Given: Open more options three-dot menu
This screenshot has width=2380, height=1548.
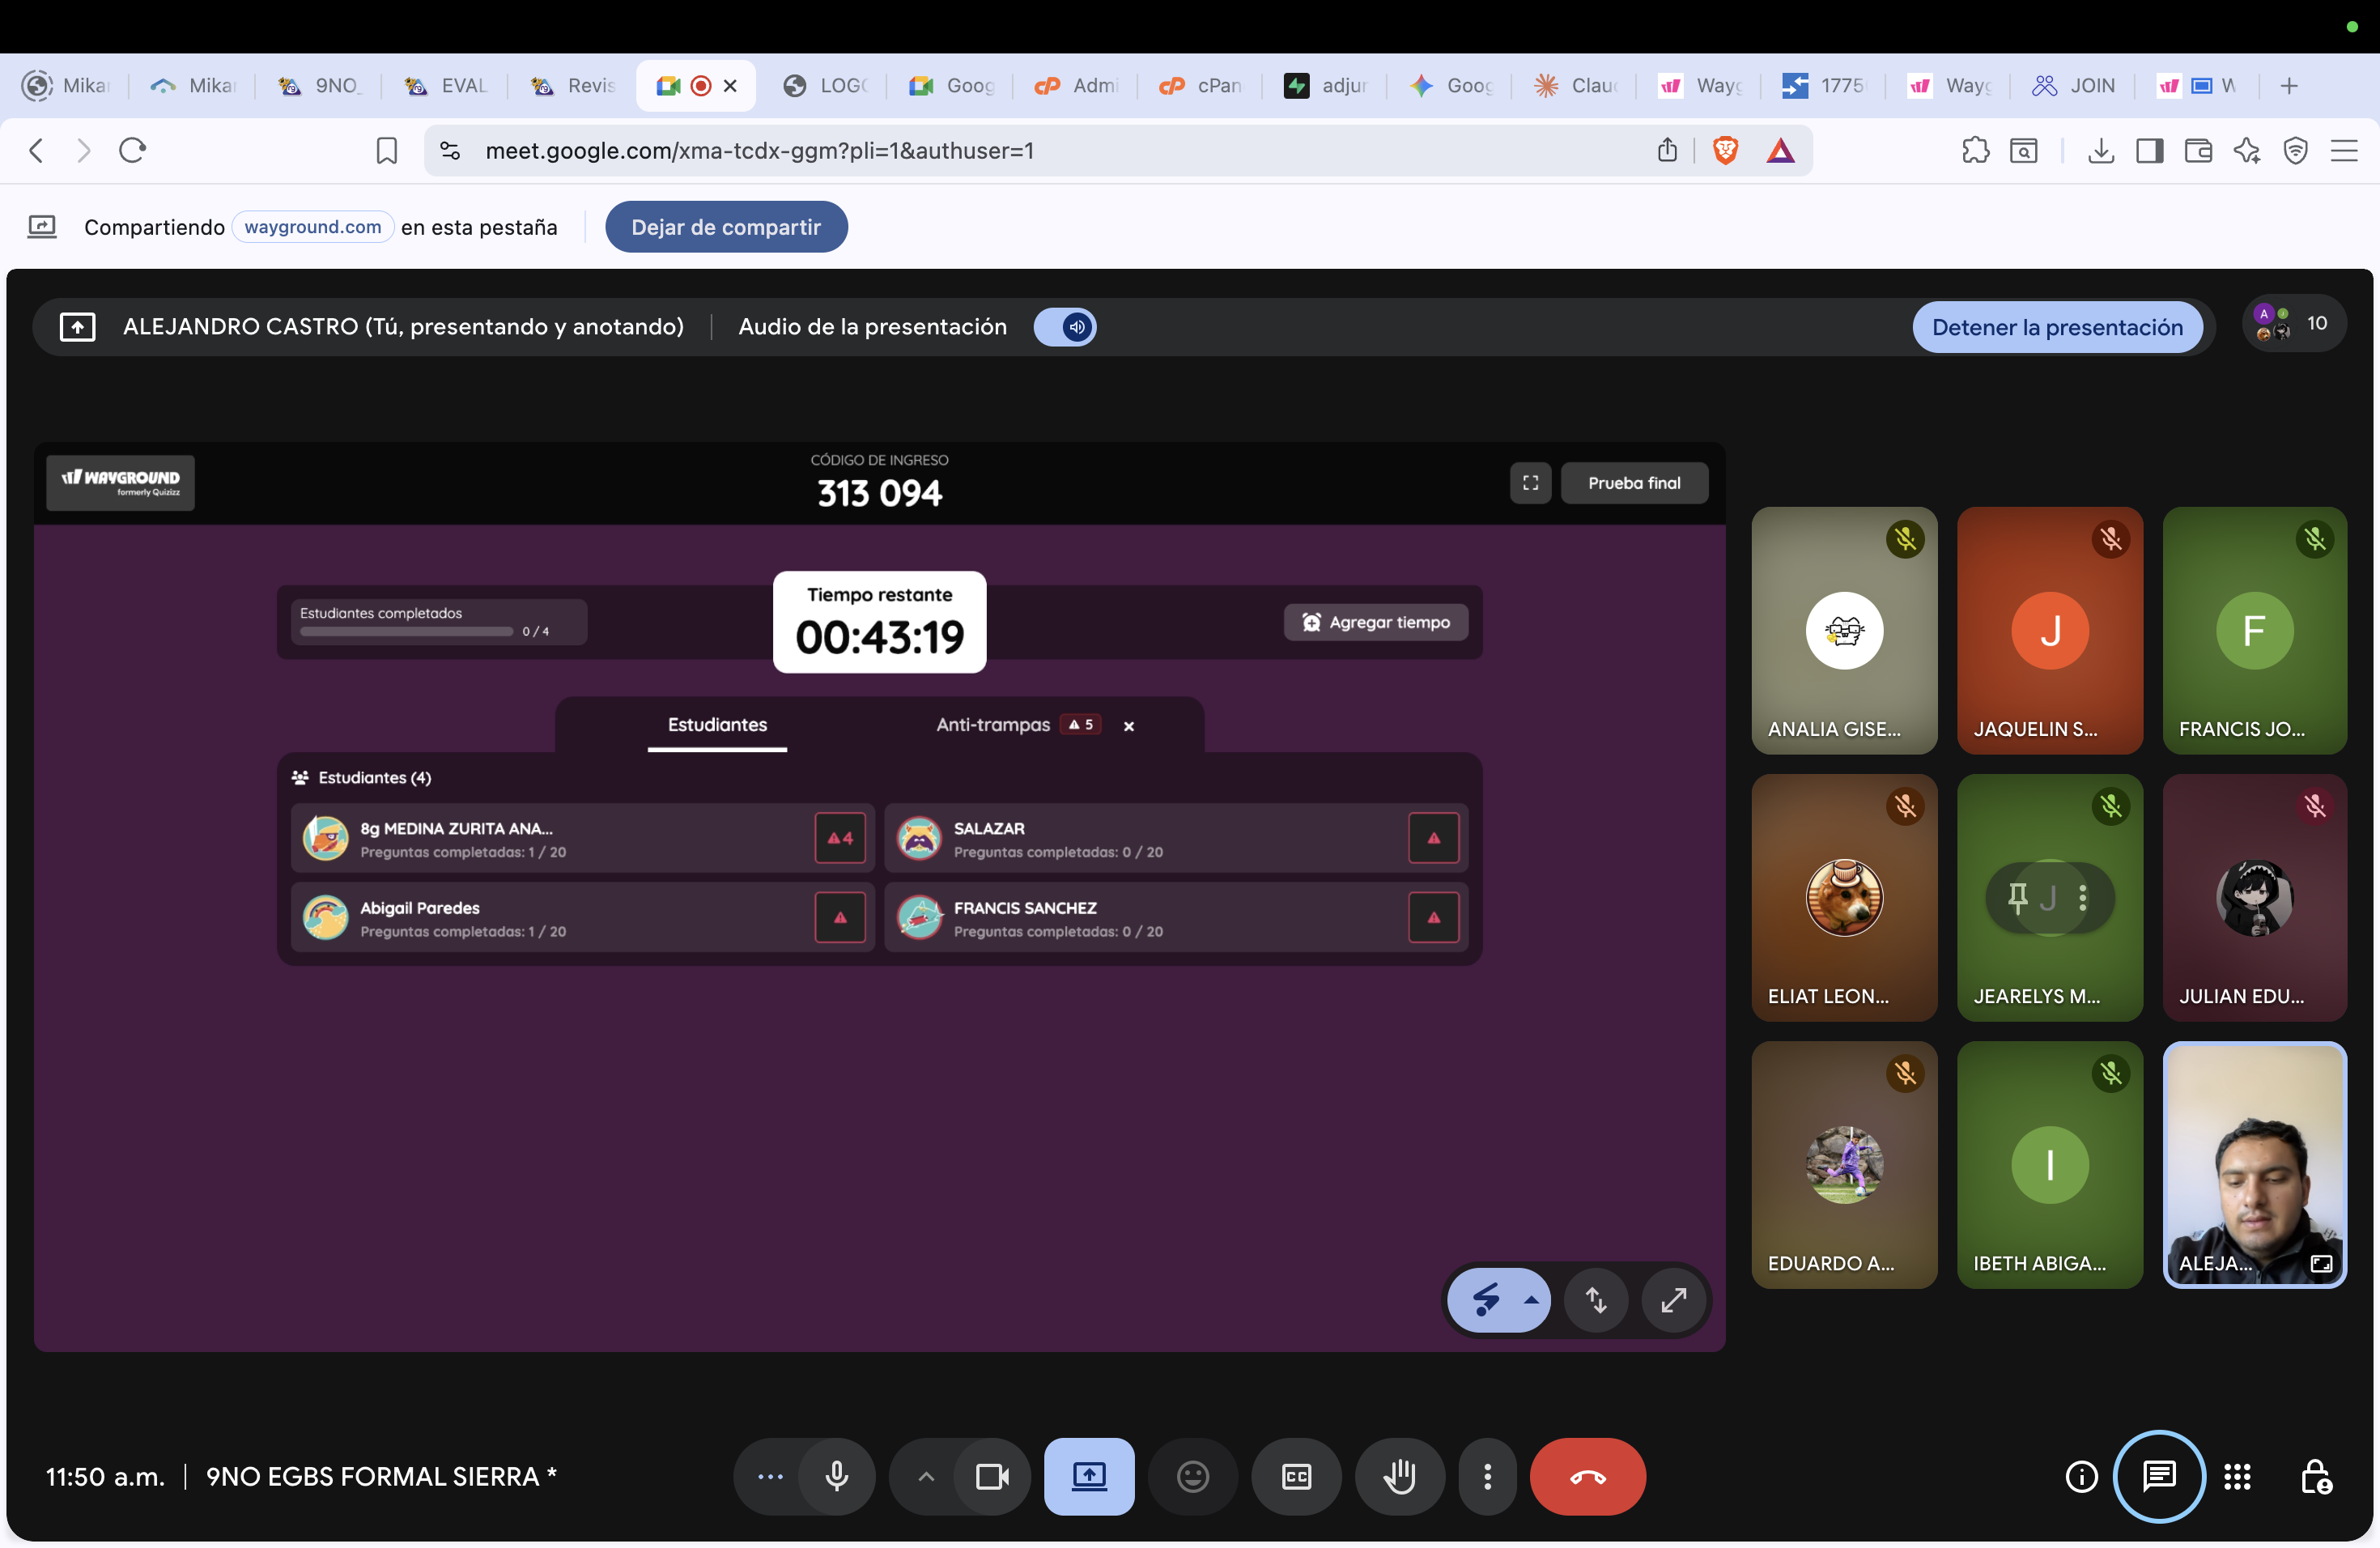Looking at the screenshot, I should click(1487, 1476).
